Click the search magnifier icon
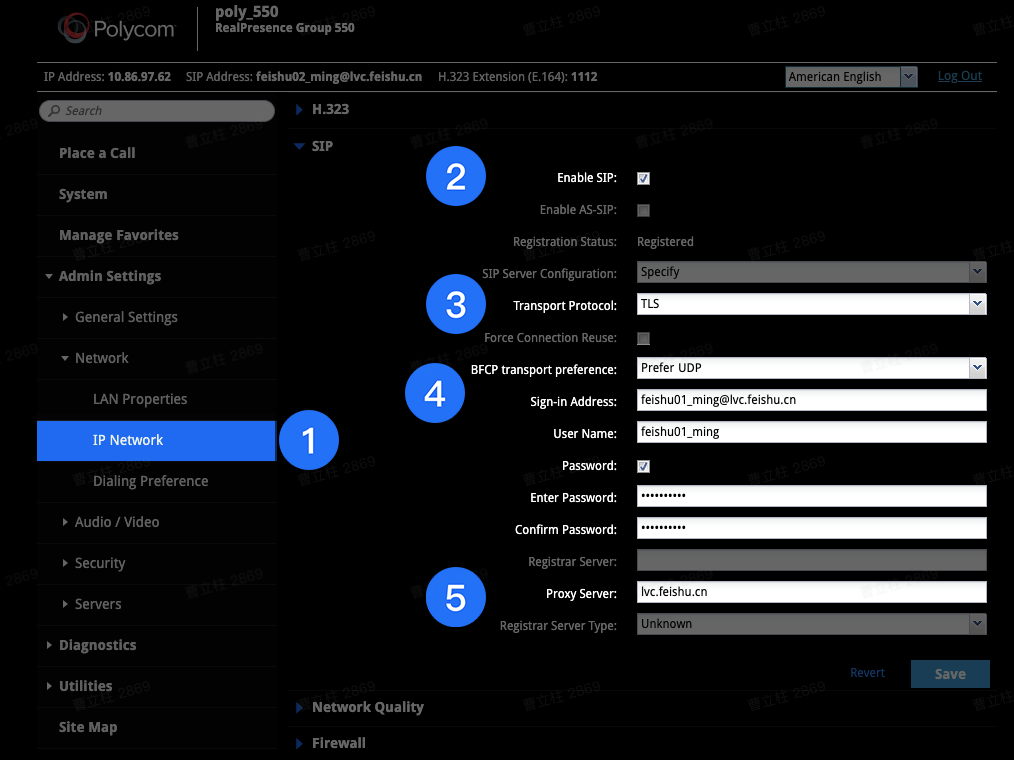This screenshot has height=760, width=1014. coord(54,111)
